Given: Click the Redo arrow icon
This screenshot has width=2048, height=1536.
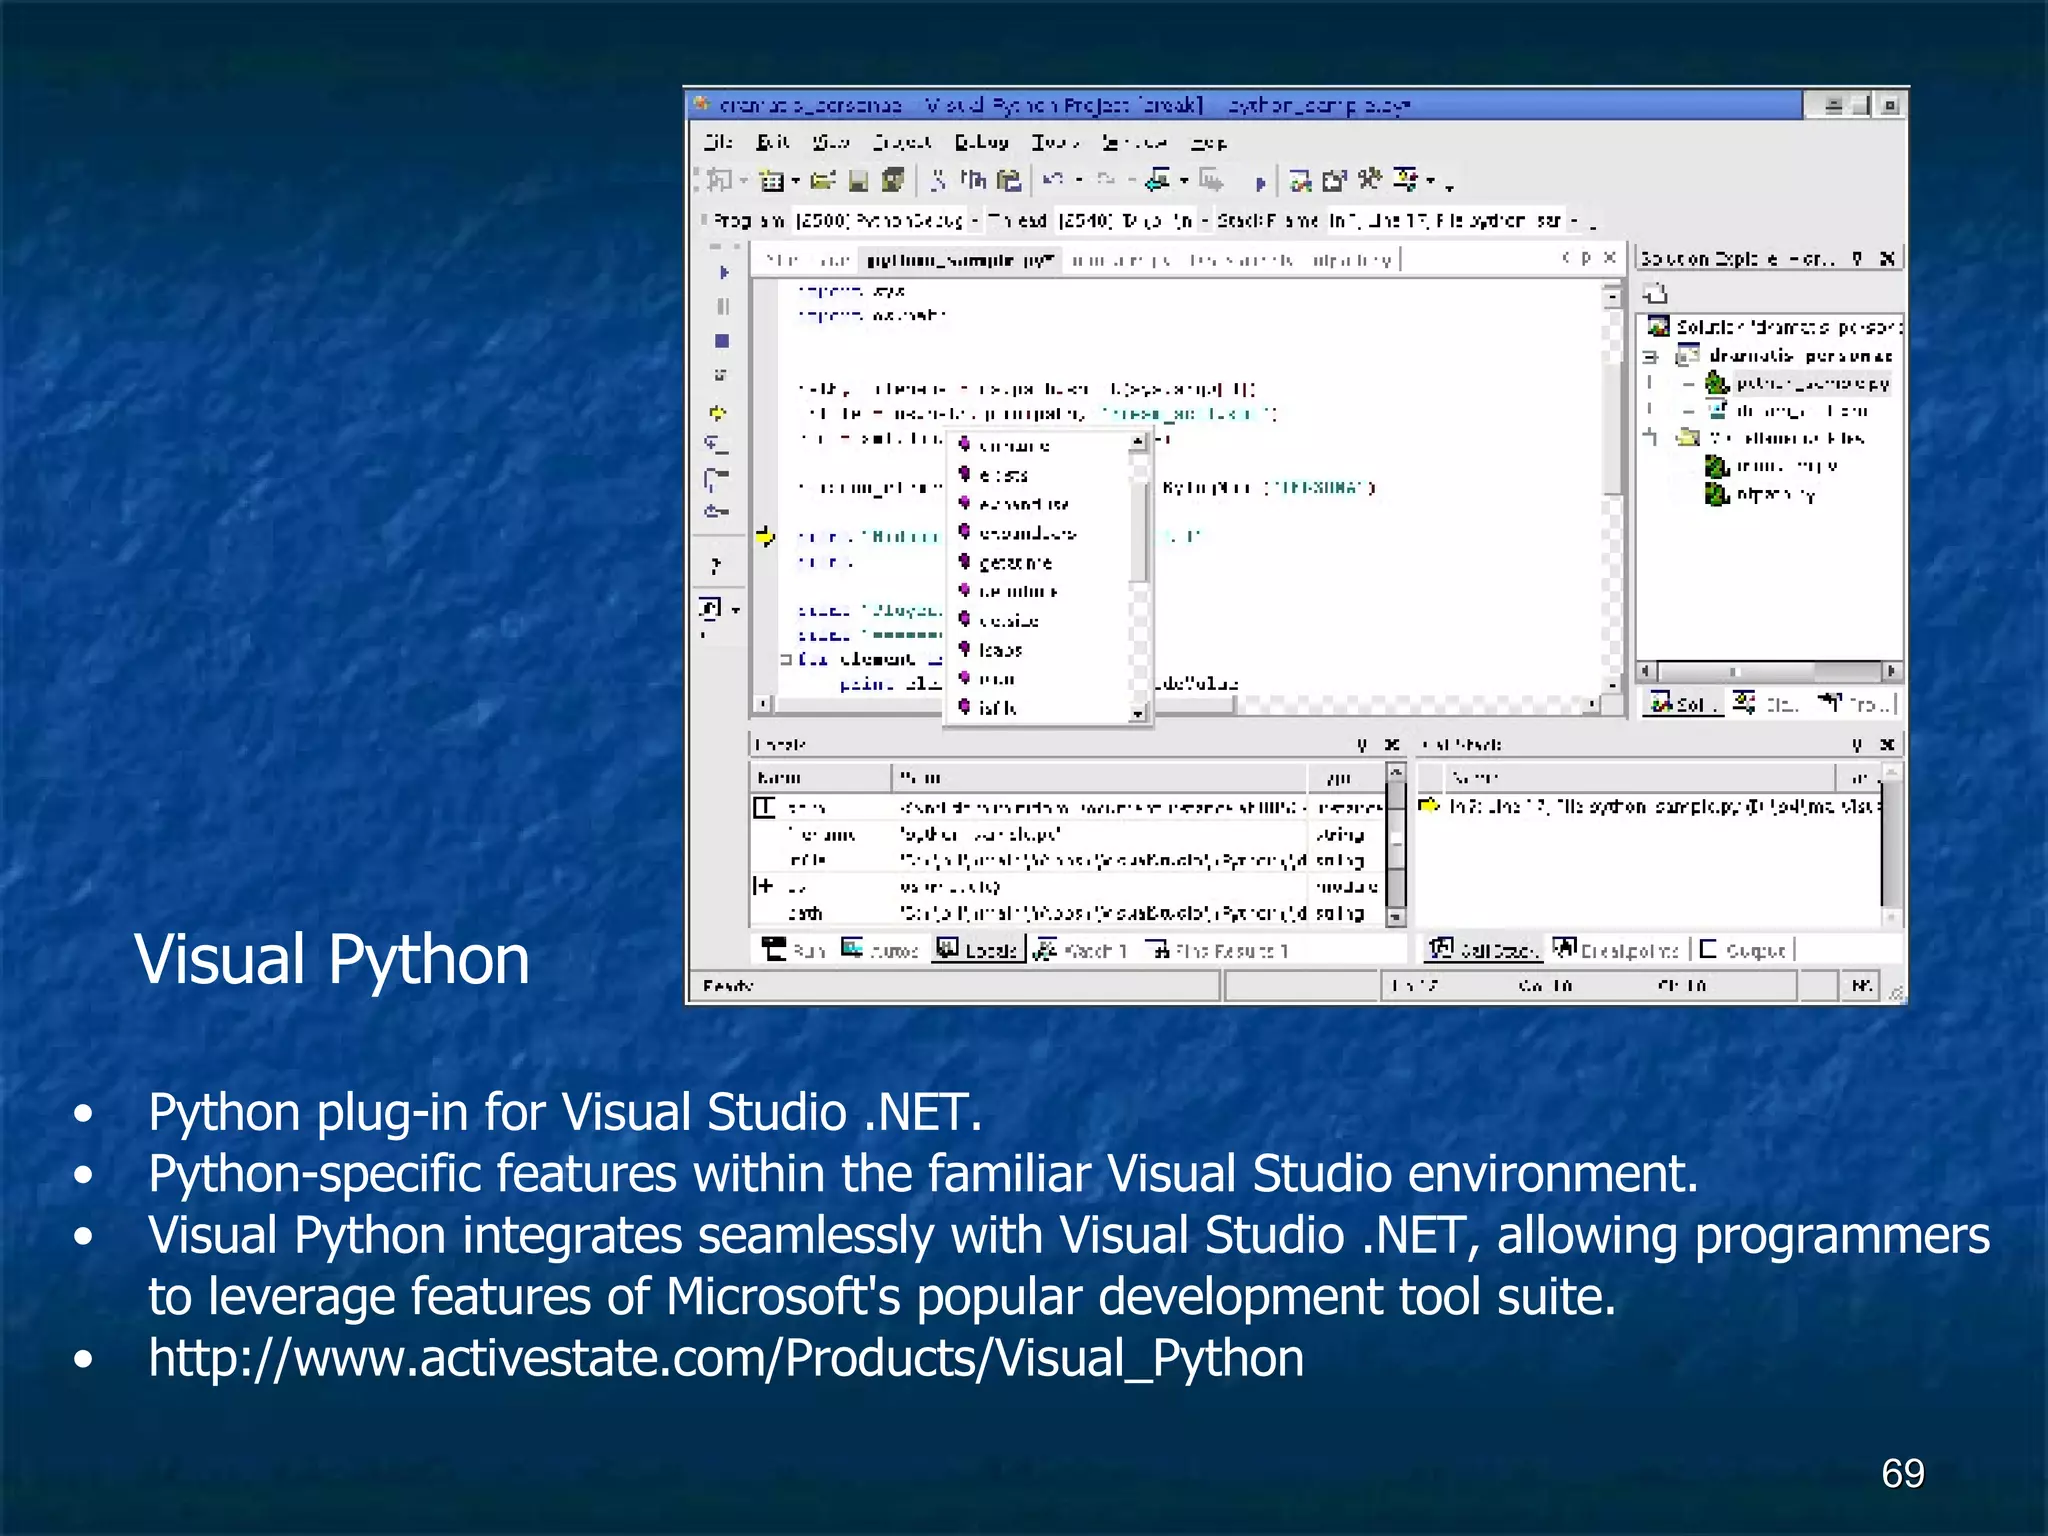Looking at the screenshot, I should (1105, 180).
